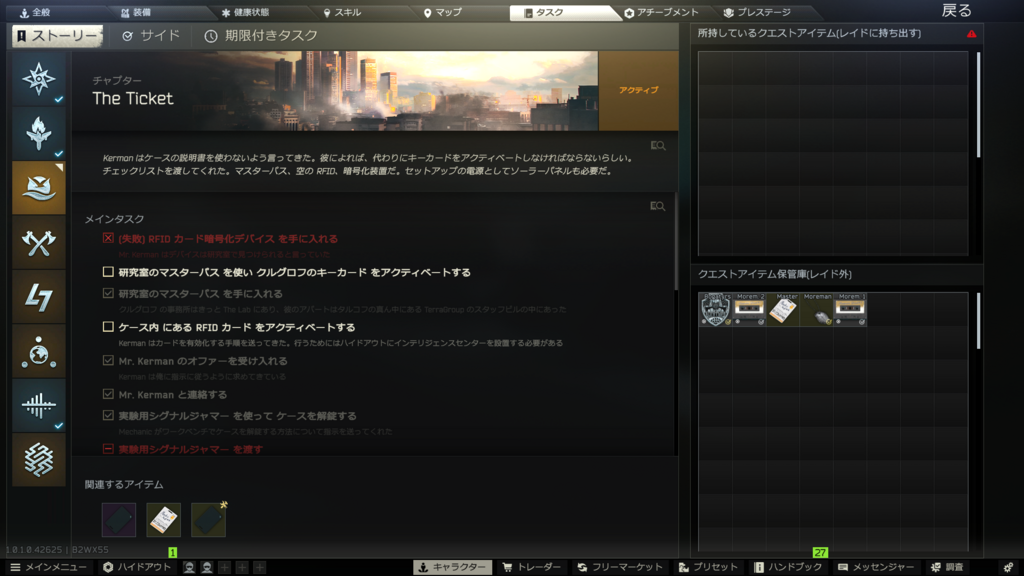Open the フリーマーケット button
The image size is (1024, 576).
(x=620, y=567)
